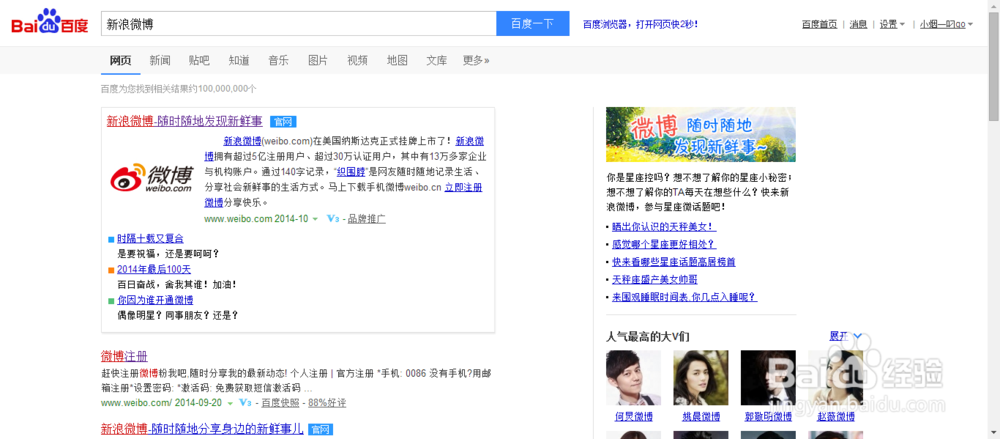
Task: Open 来围观睡眠时间表 link
Action: click(x=684, y=297)
